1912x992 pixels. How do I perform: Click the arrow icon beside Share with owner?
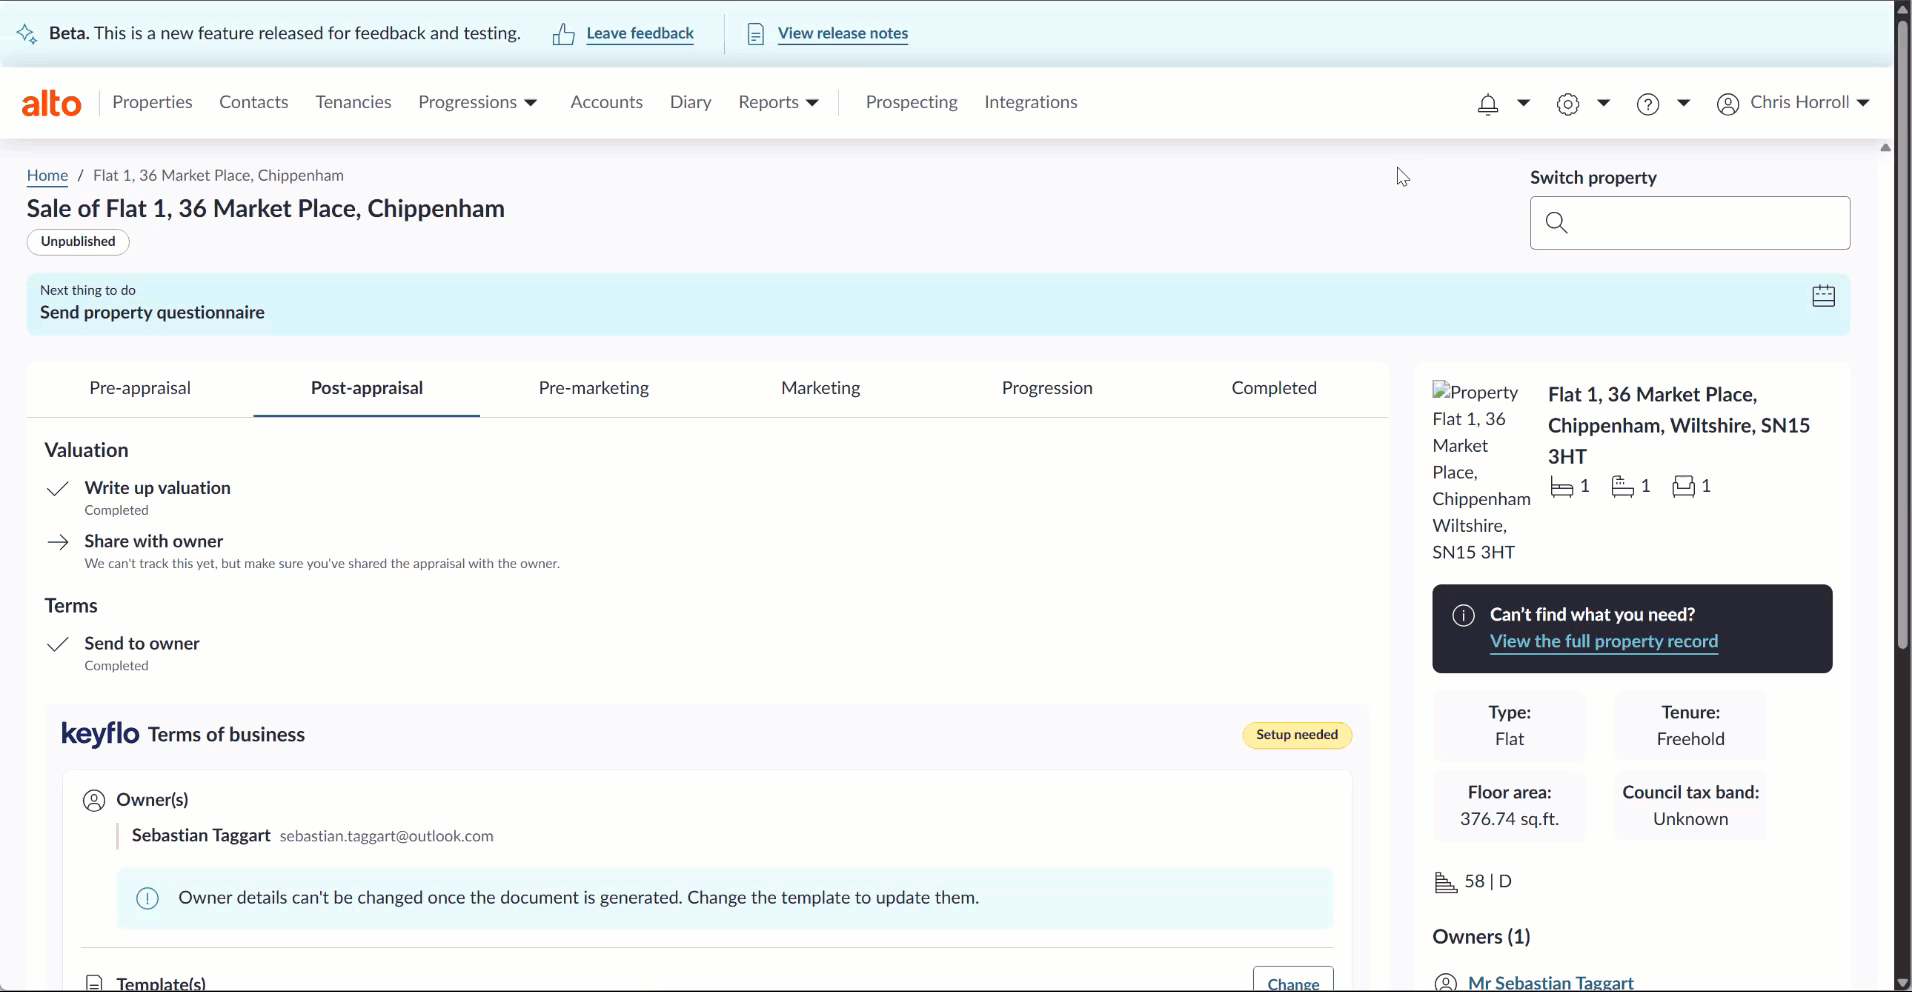coord(58,541)
